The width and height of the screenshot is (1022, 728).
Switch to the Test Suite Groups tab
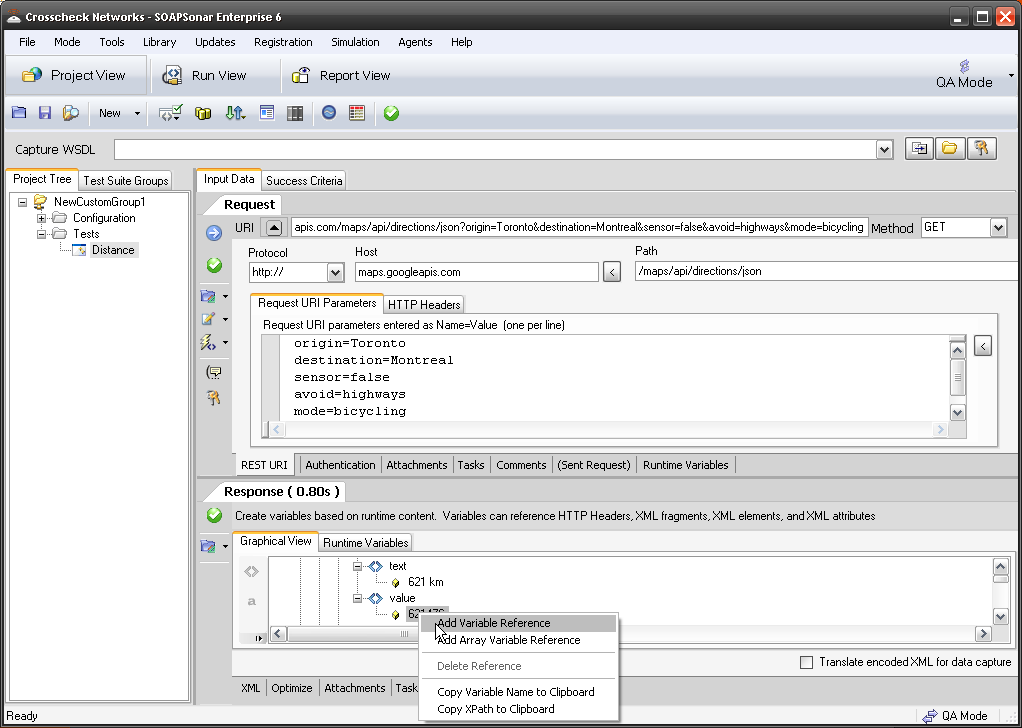[x=126, y=181]
